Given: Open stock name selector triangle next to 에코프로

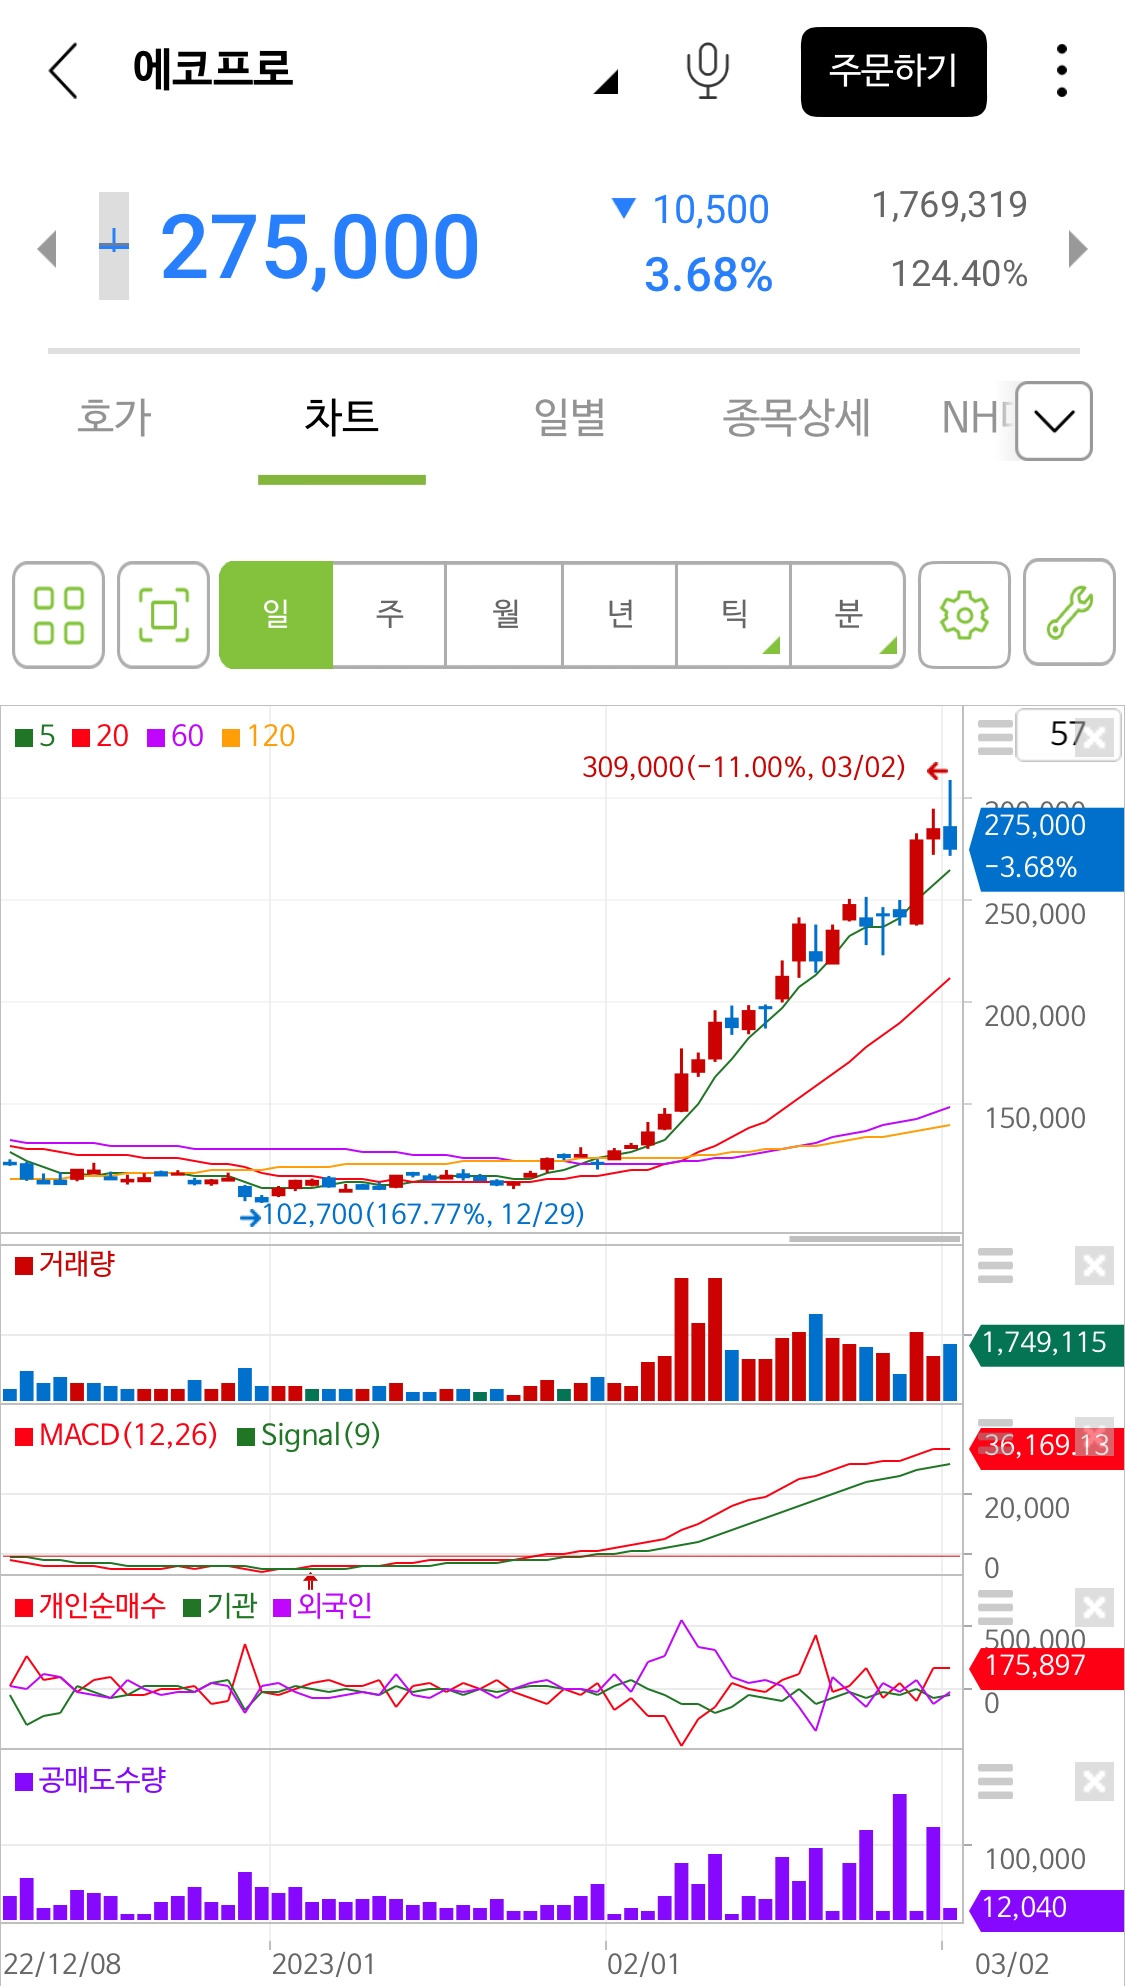Looking at the screenshot, I should [x=606, y=82].
